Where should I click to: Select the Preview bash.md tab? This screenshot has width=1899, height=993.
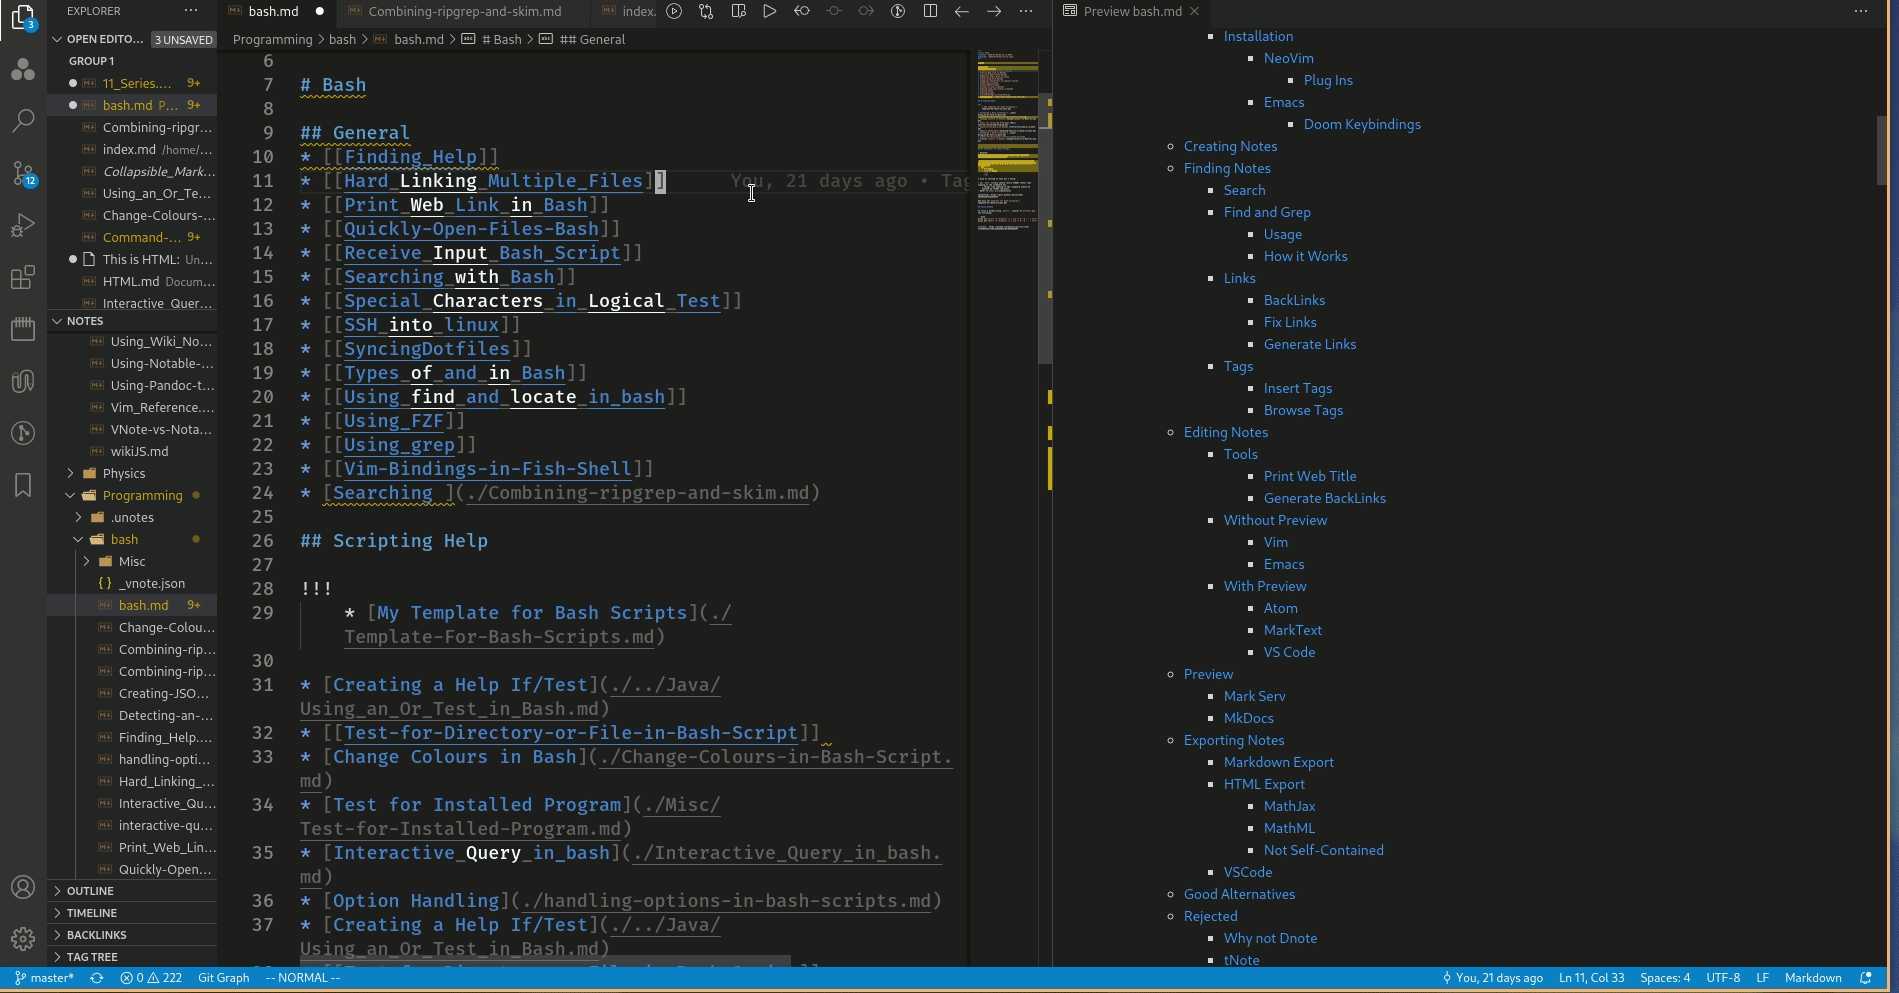click(x=1131, y=11)
